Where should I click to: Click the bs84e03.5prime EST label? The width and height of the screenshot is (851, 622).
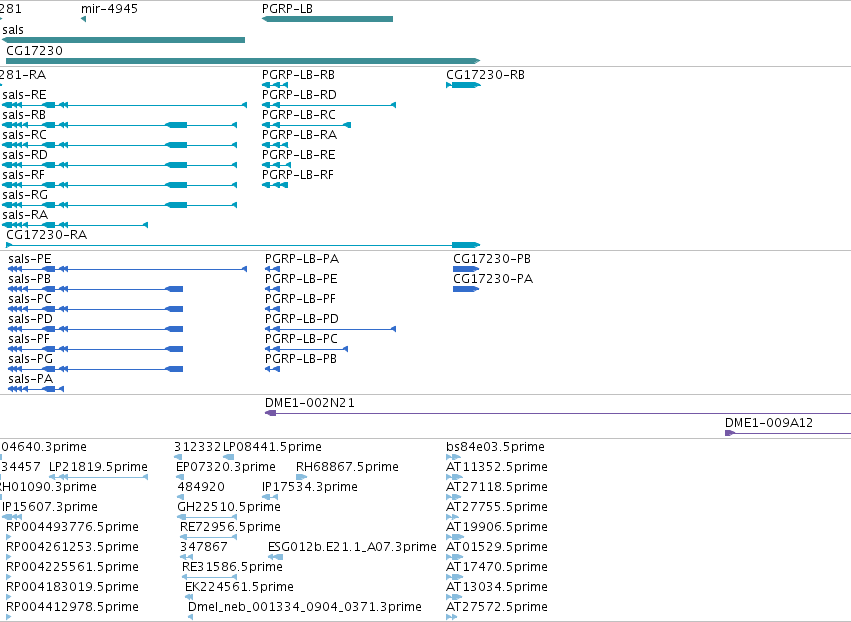point(495,447)
